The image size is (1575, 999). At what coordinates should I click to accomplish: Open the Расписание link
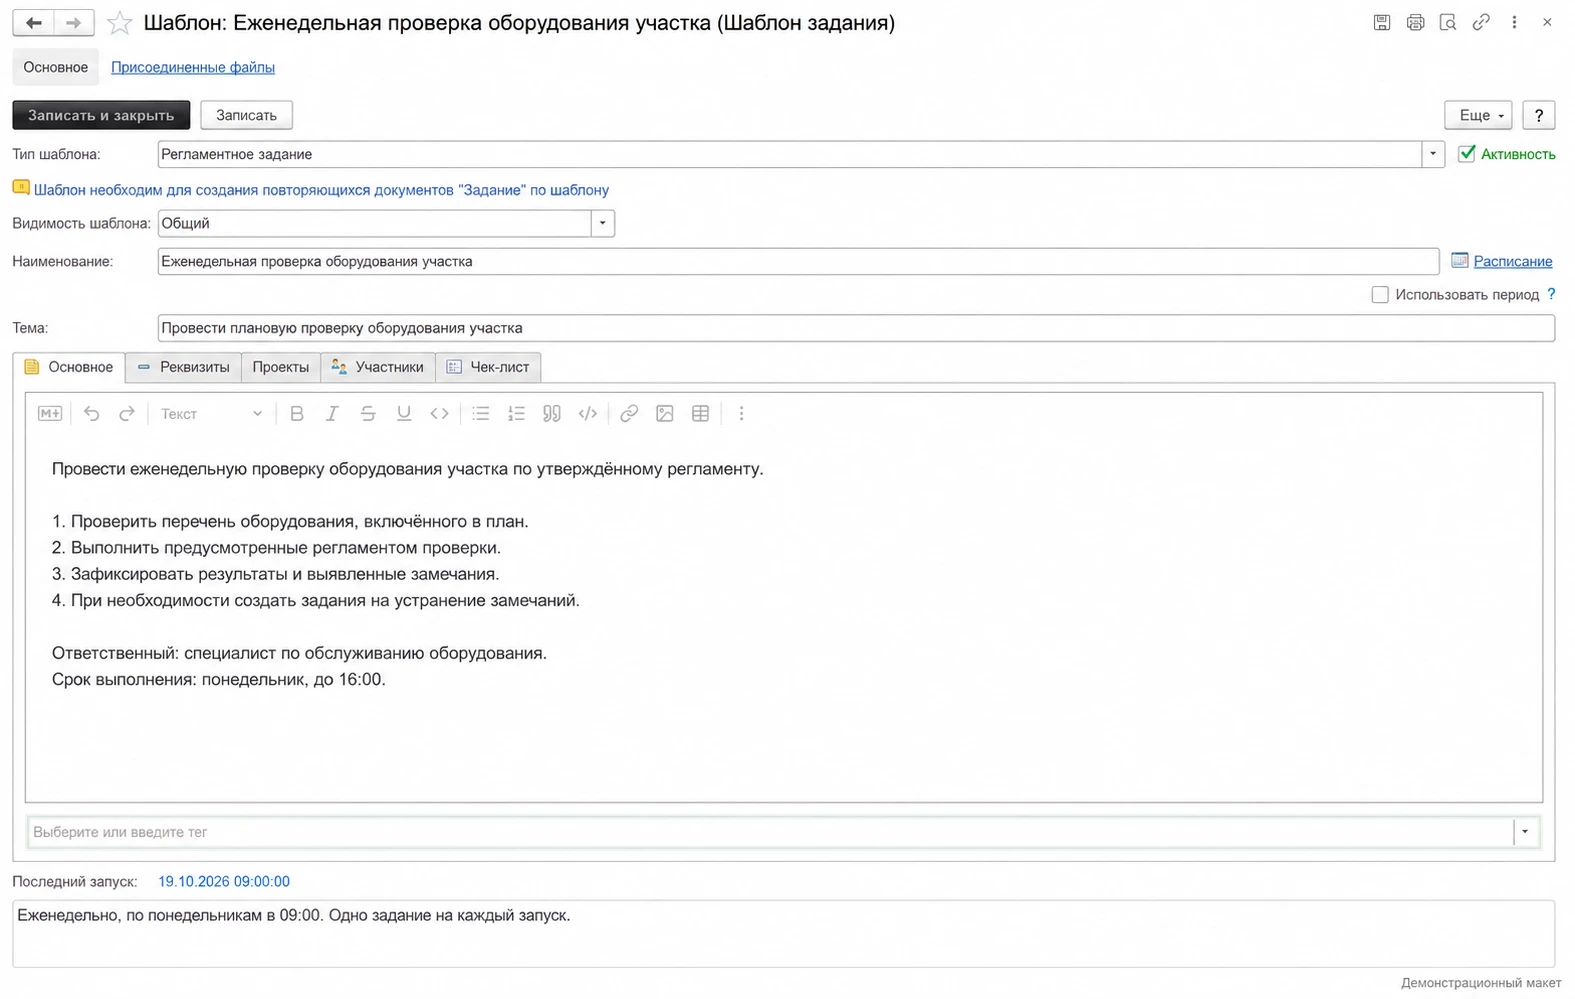(1513, 261)
